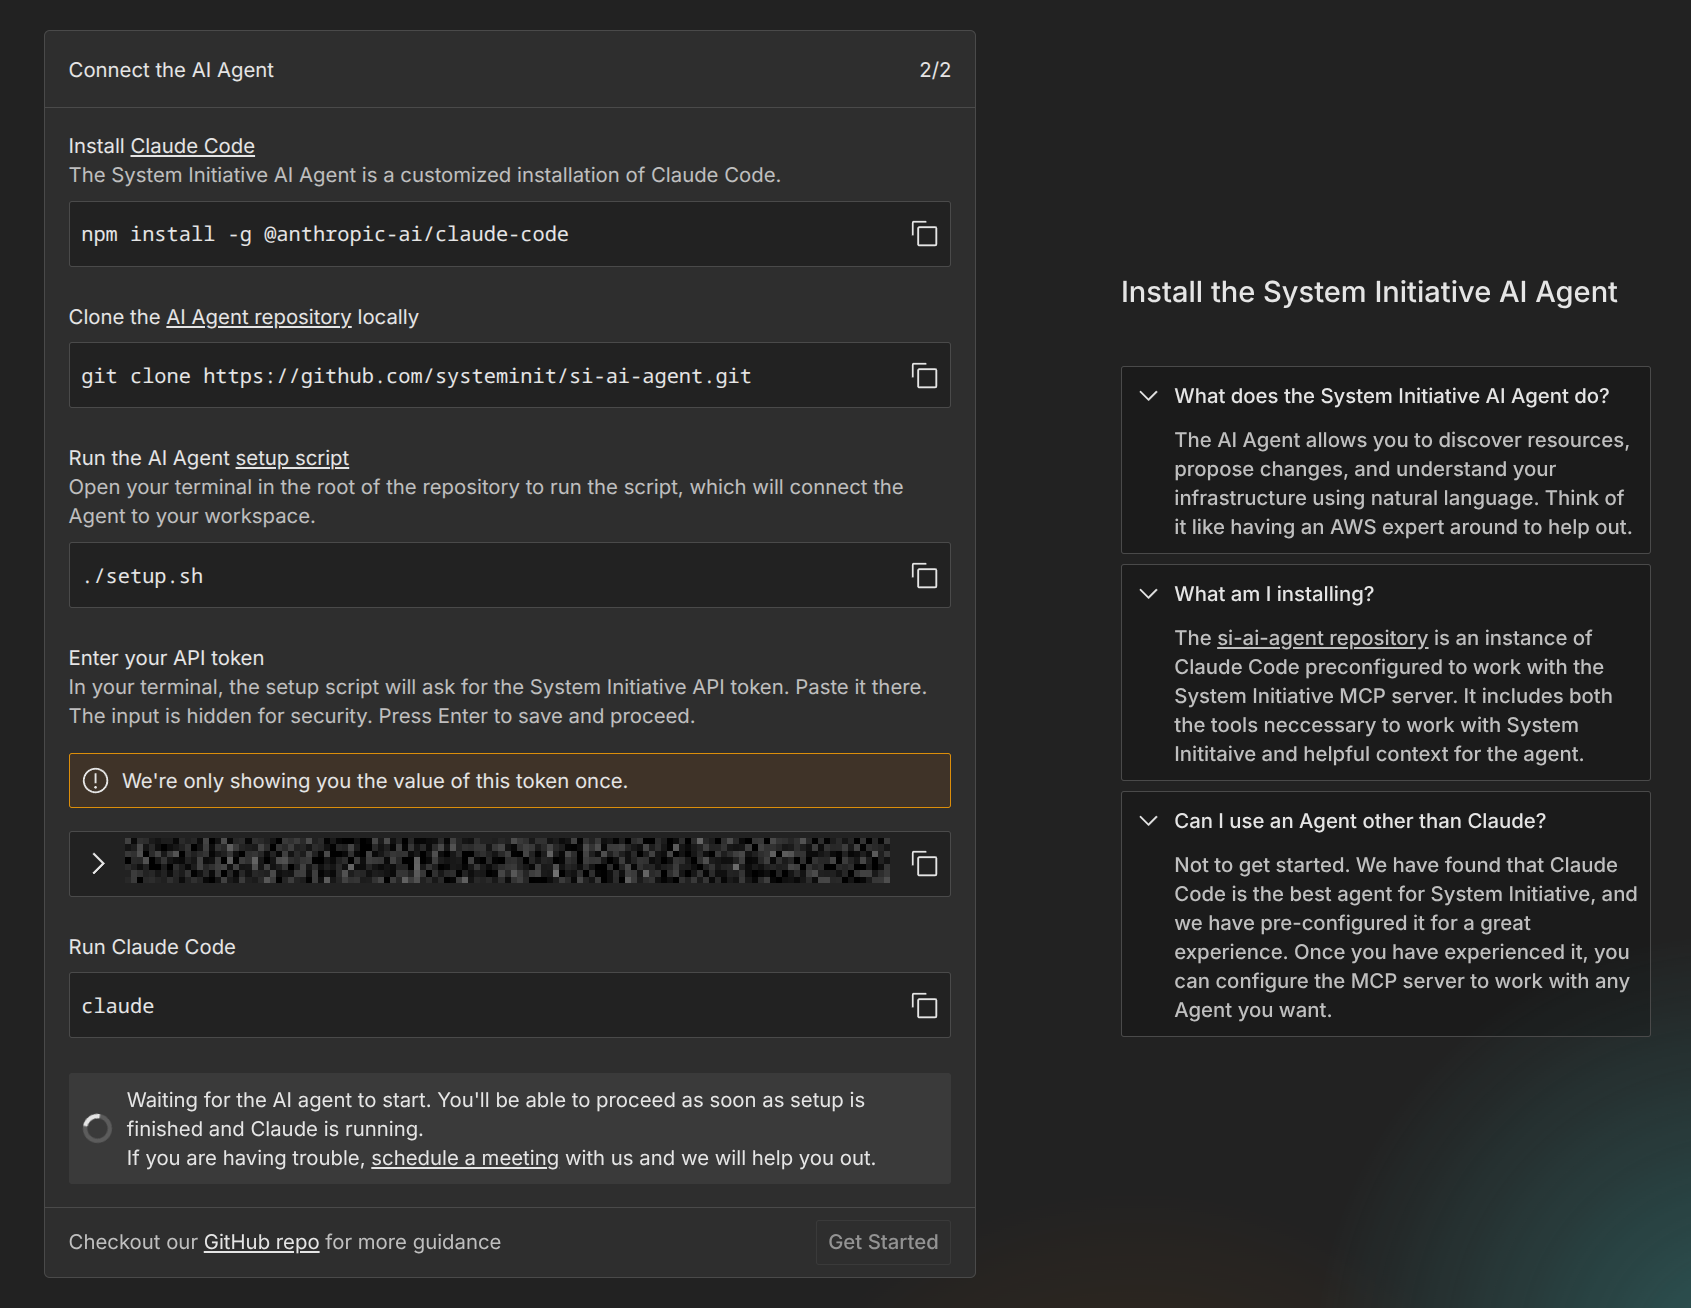The height and width of the screenshot is (1308, 1691).
Task: Open the GitHub repo link
Action: pyautogui.click(x=261, y=1242)
